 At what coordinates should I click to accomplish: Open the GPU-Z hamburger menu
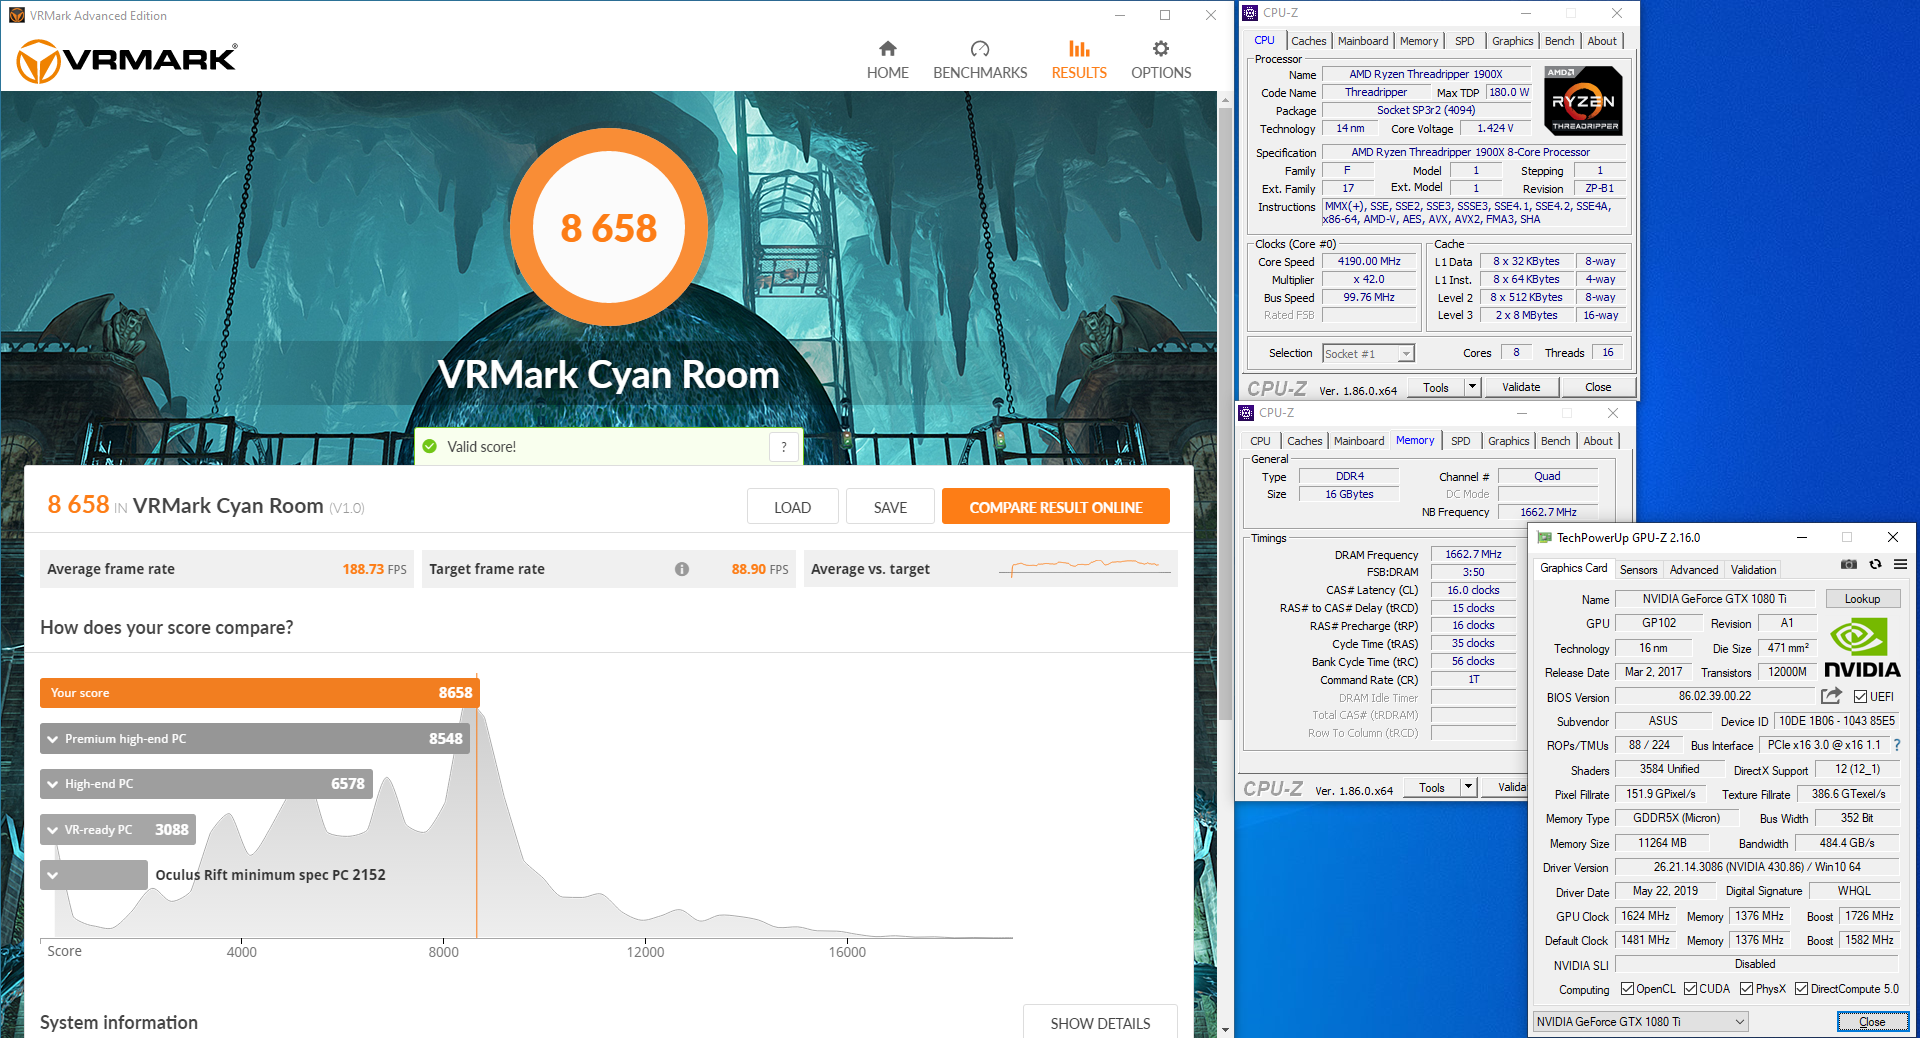(x=1900, y=565)
